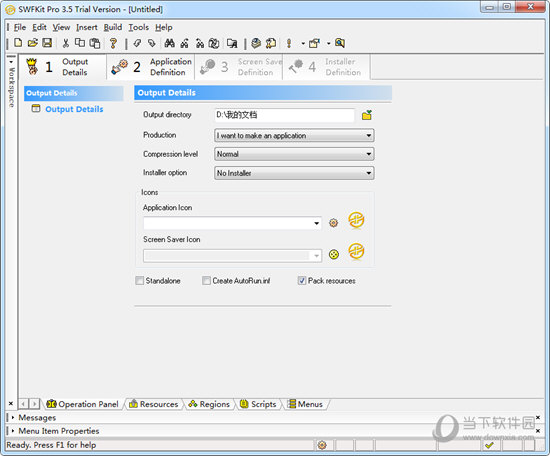Viewport: 550px width, 456px height.
Task: Enable the Standalone checkbox
Action: click(x=140, y=281)
